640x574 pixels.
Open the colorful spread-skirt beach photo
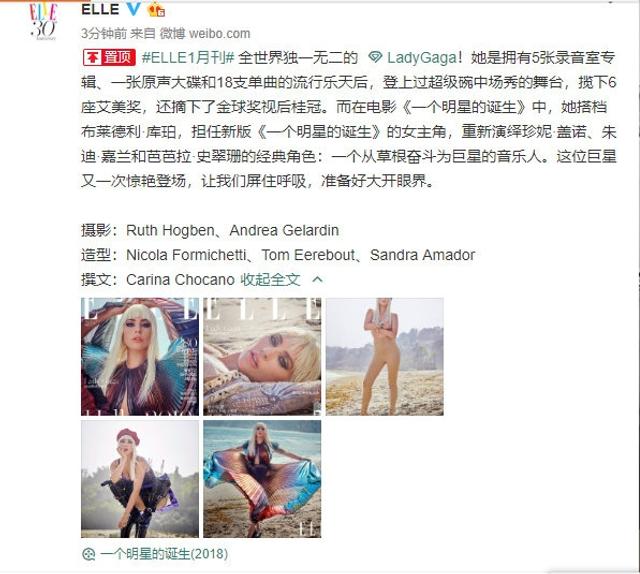(262, 479)
